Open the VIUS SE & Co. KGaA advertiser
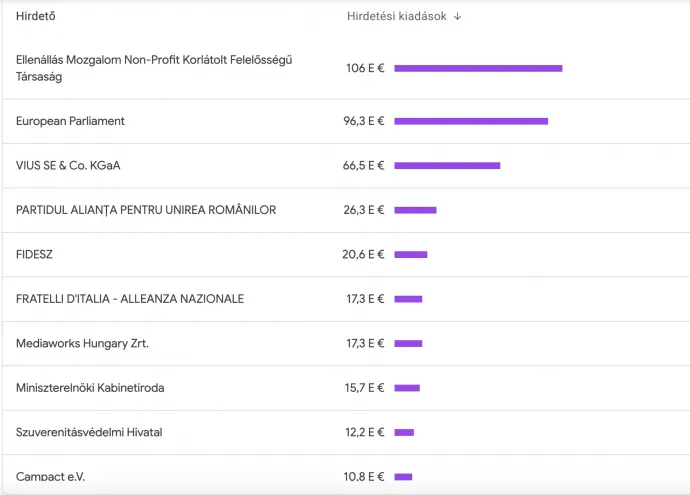Screen dimensions: 690x495 coord(68,165)
